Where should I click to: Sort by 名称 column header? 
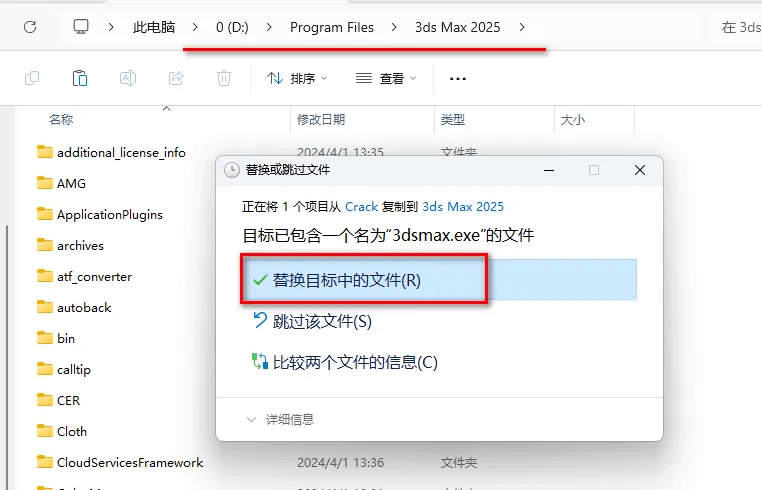(x=61, y=120)
